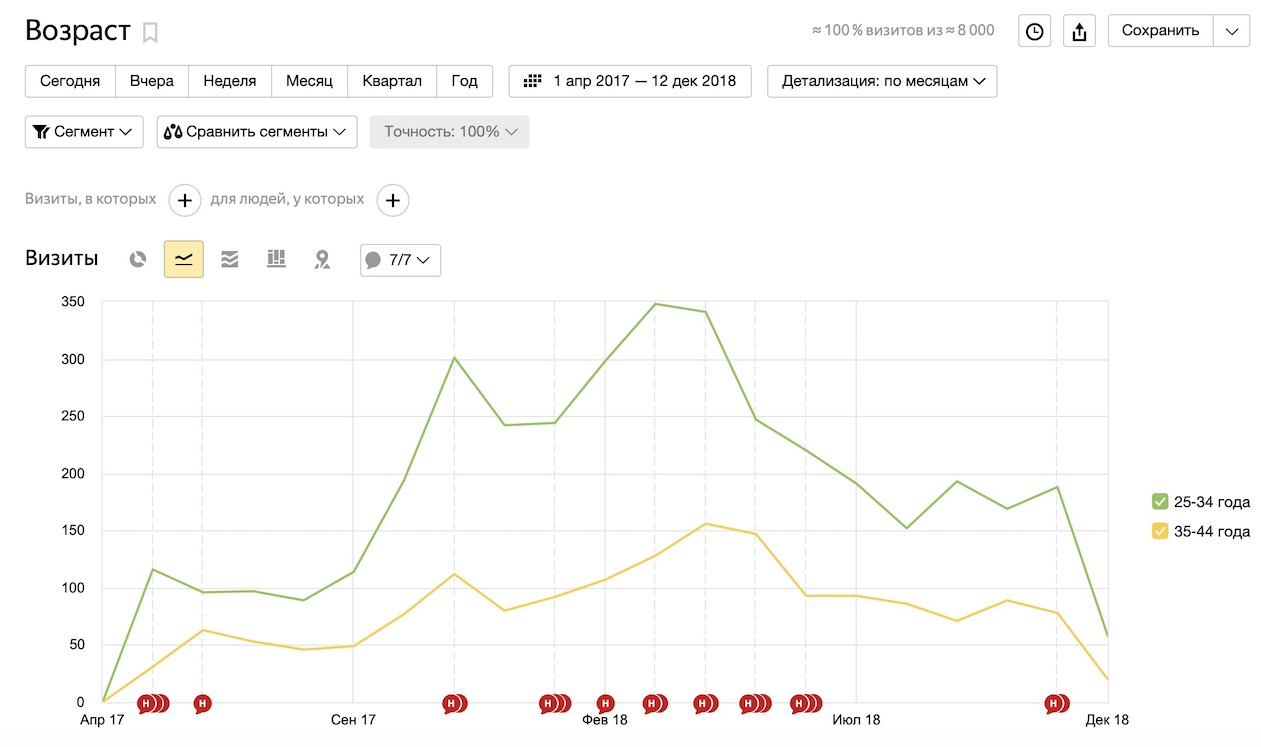Switch to stacked area chart icon

point(230,260)
